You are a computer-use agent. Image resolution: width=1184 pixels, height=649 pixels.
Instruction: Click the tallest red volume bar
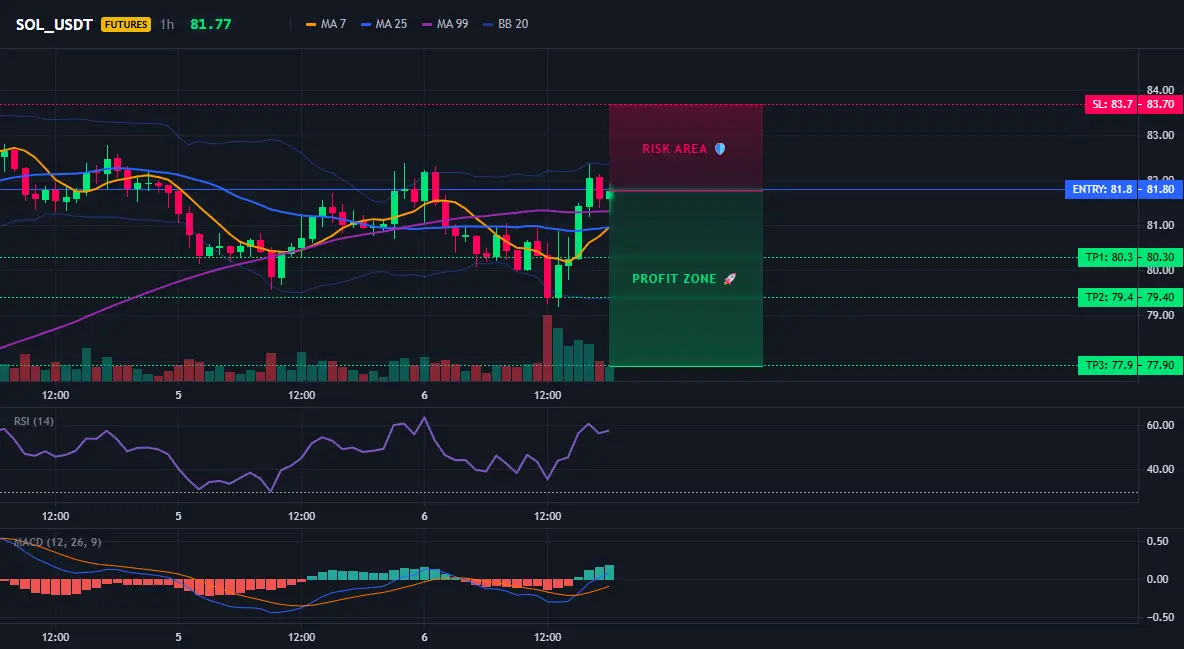pyautogui.click(x=547, y=348)
